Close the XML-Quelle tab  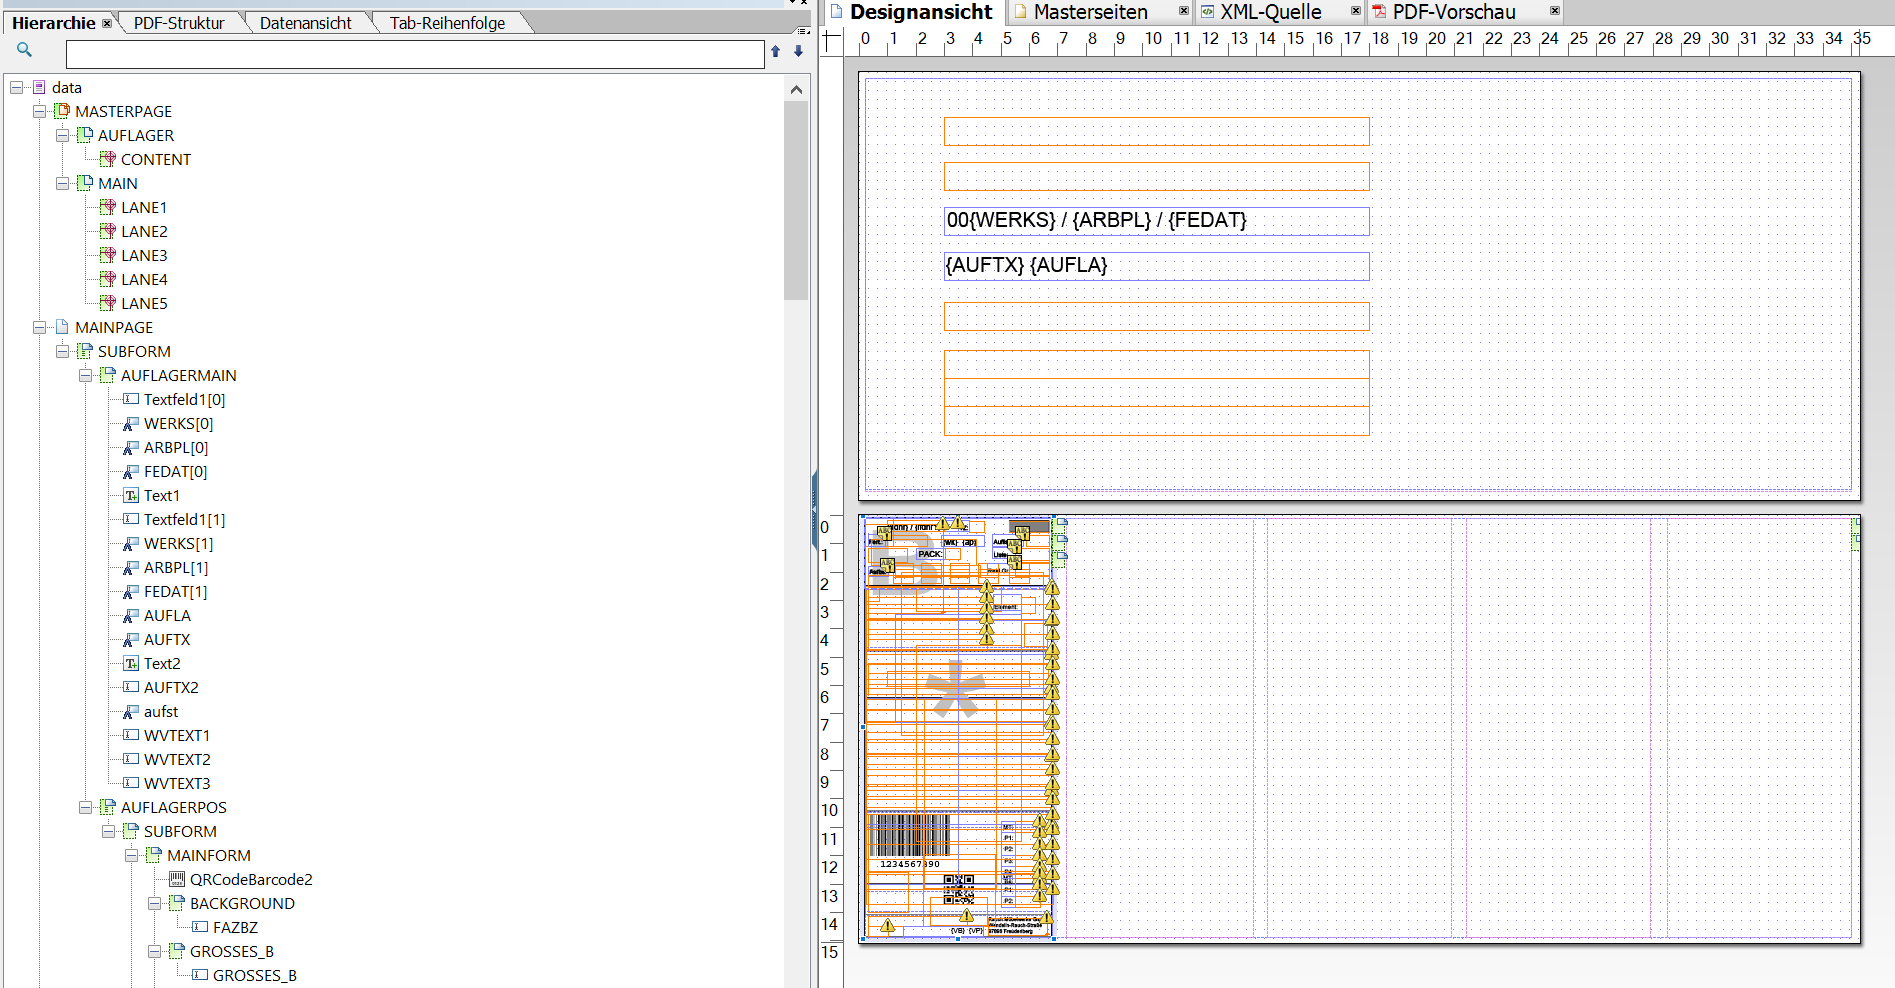pyautogui.click(x=1356, y=10)
